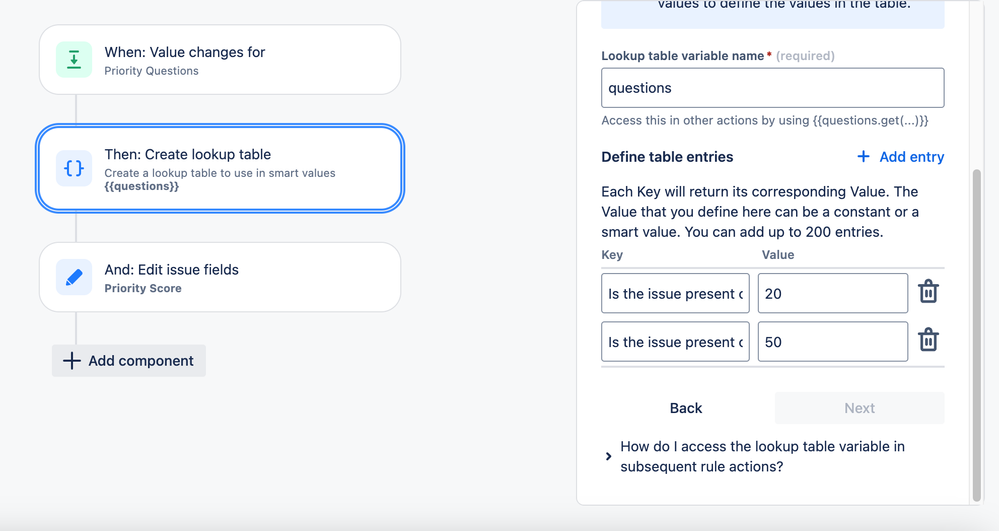Delete the table entry with value 50
The width and height of the screenshot is (999, 531).
coord(928,340)
